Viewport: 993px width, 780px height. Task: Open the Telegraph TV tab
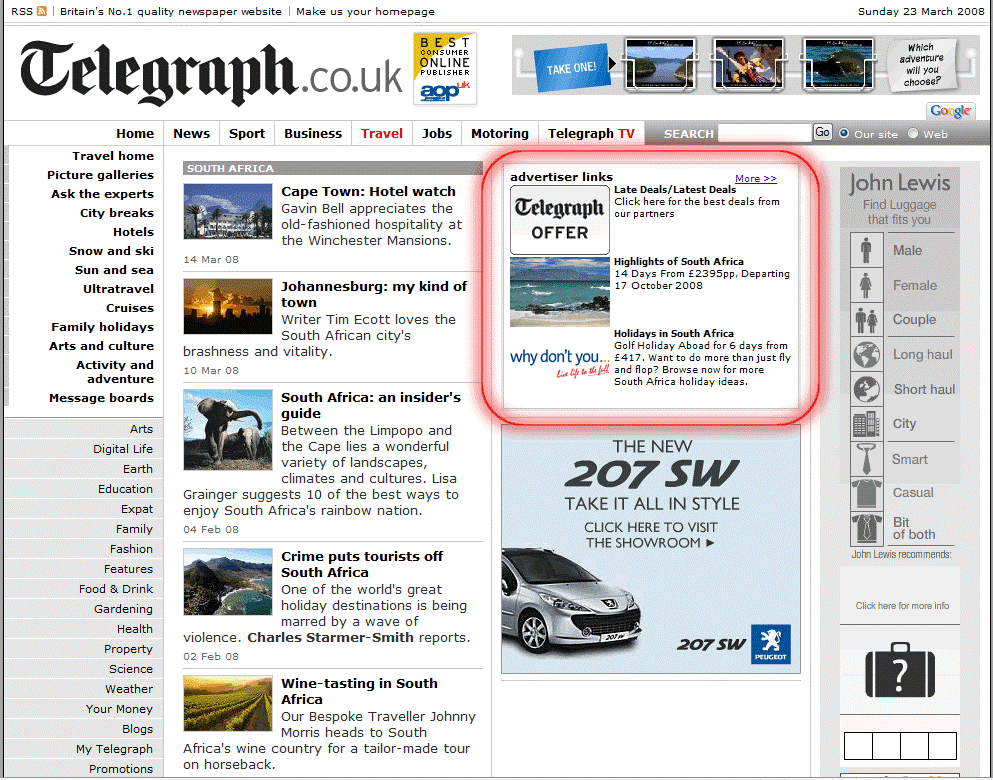(591, 134)
